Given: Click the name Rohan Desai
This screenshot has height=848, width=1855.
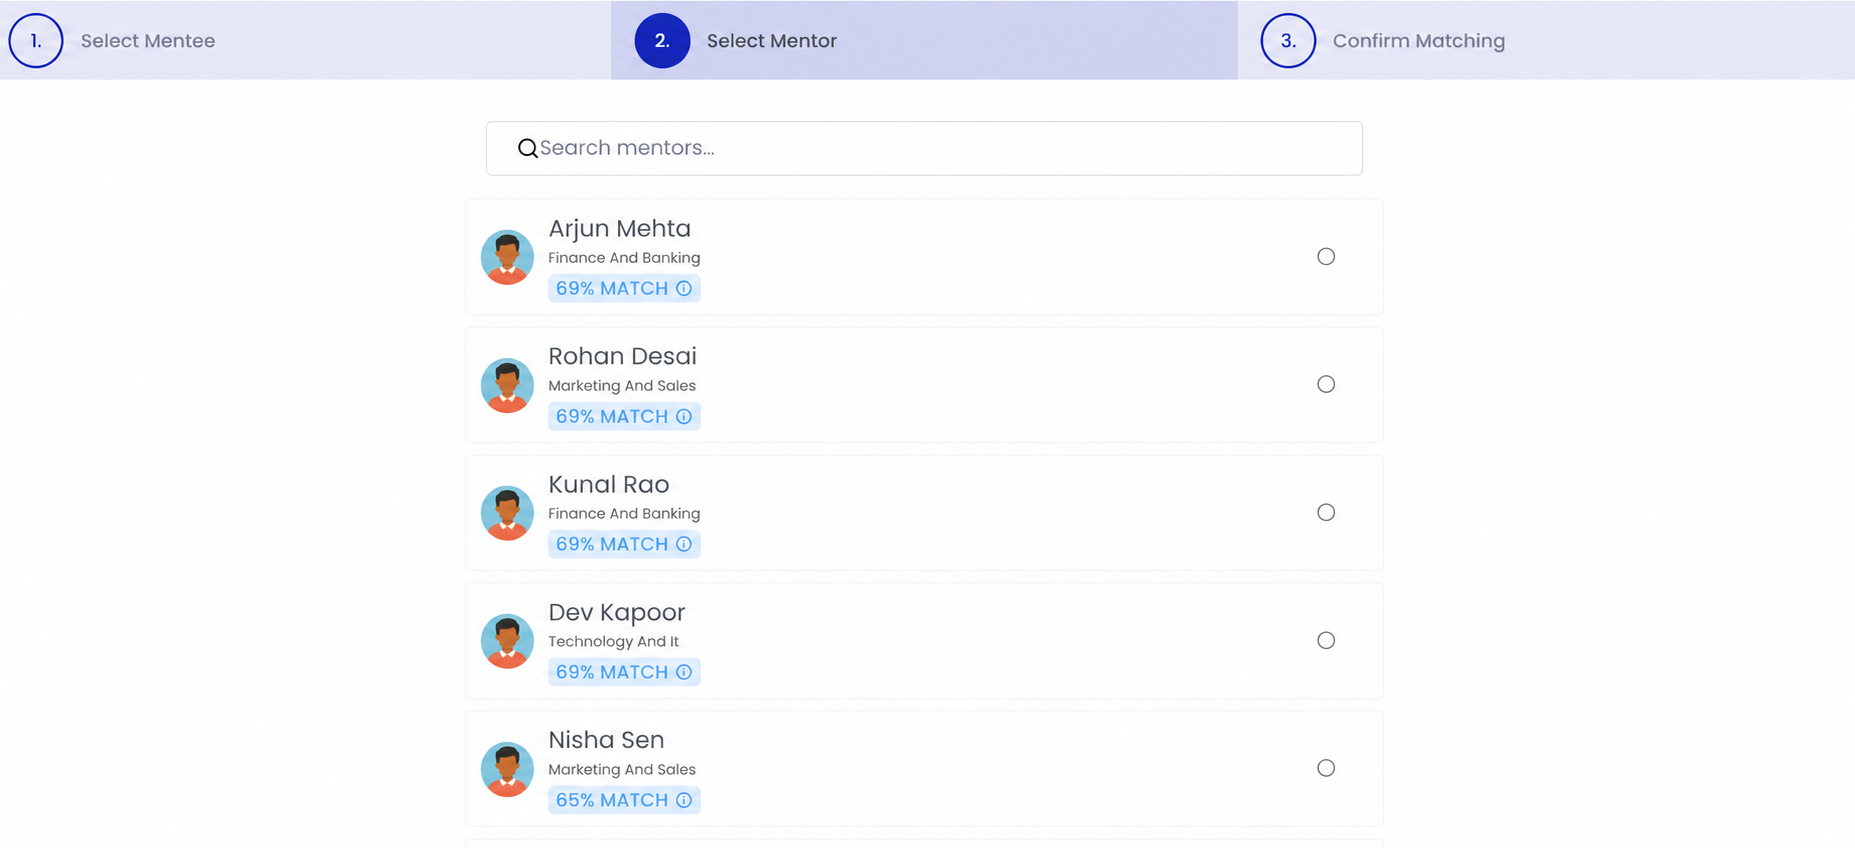Looking at the screenshot, I should click(x=622, y=357).
